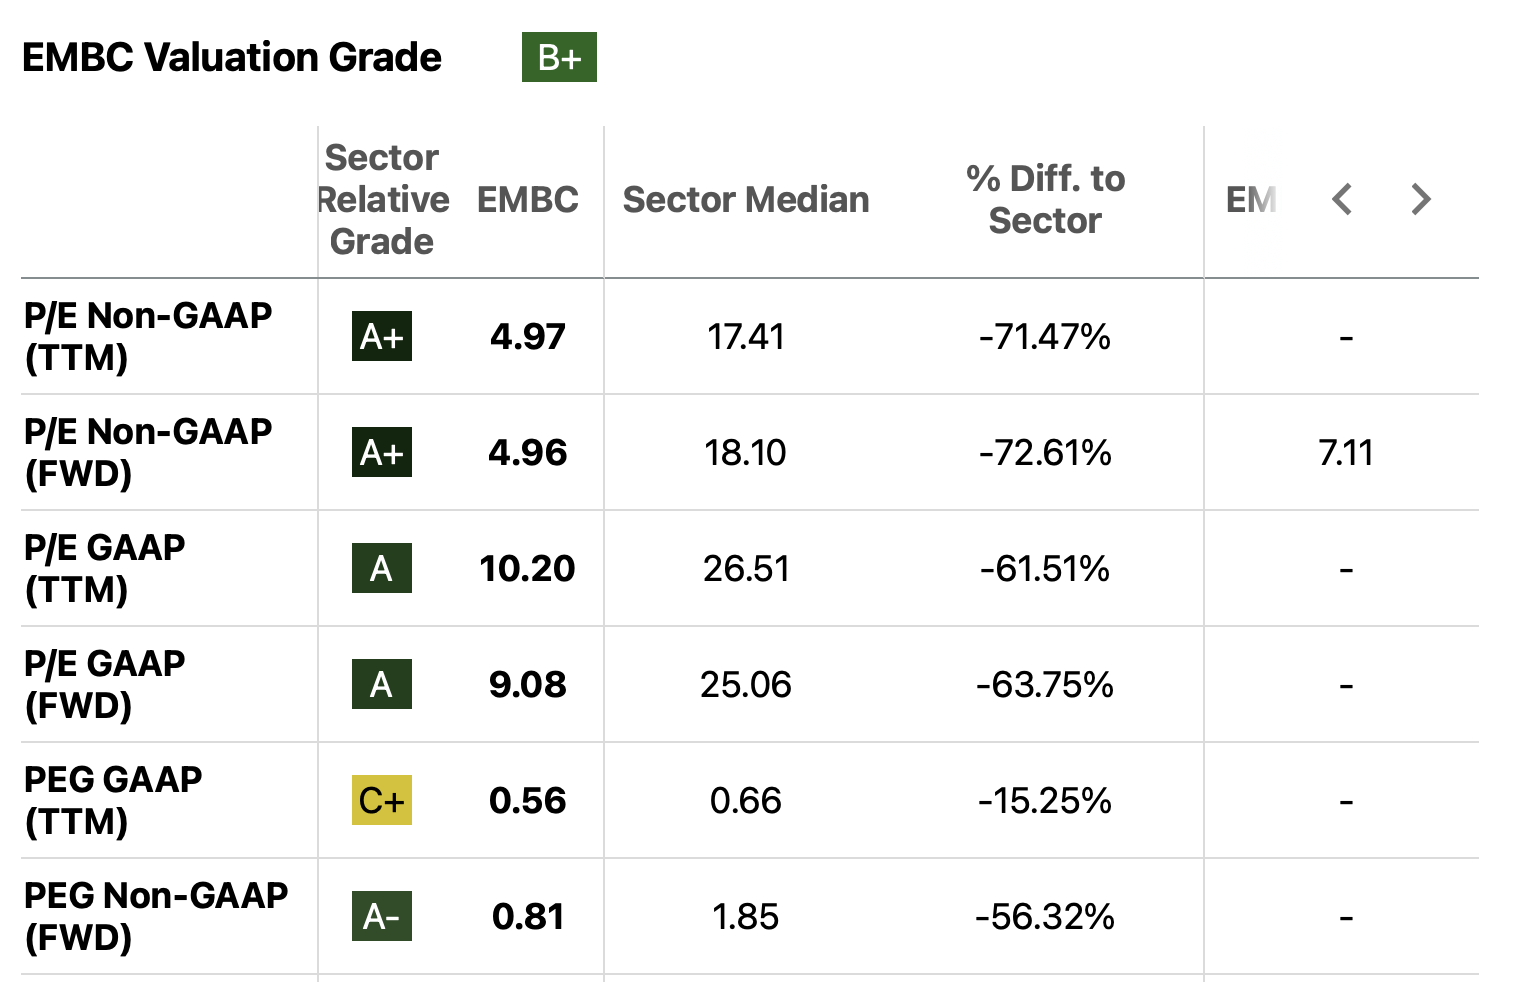
Task: Open the PEG Non-GAAP (FWD) metric
Action: (x=156, y=916)
